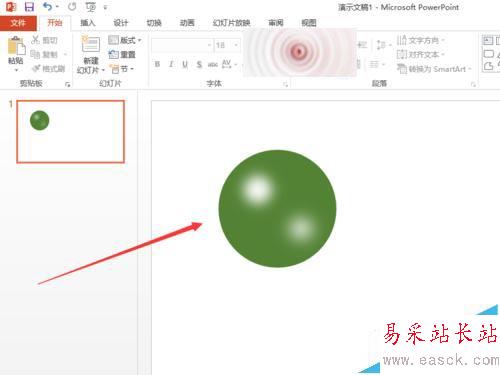Save the presentation using the floppy disk icon
This screenshot has width=500, height=375.
pos(29,7)
